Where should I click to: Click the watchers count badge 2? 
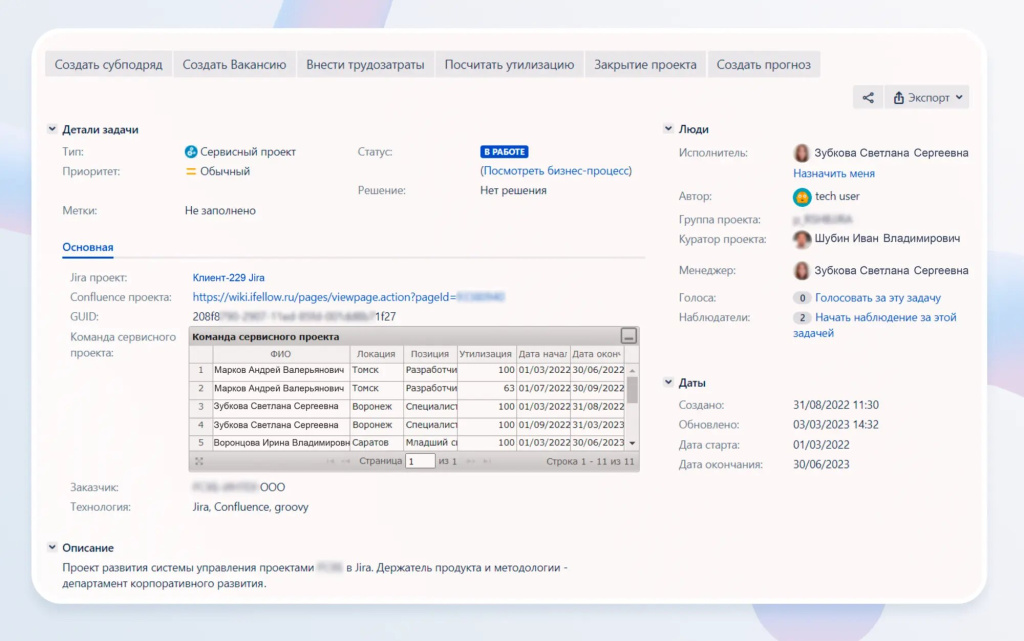(x=802, y=318)
